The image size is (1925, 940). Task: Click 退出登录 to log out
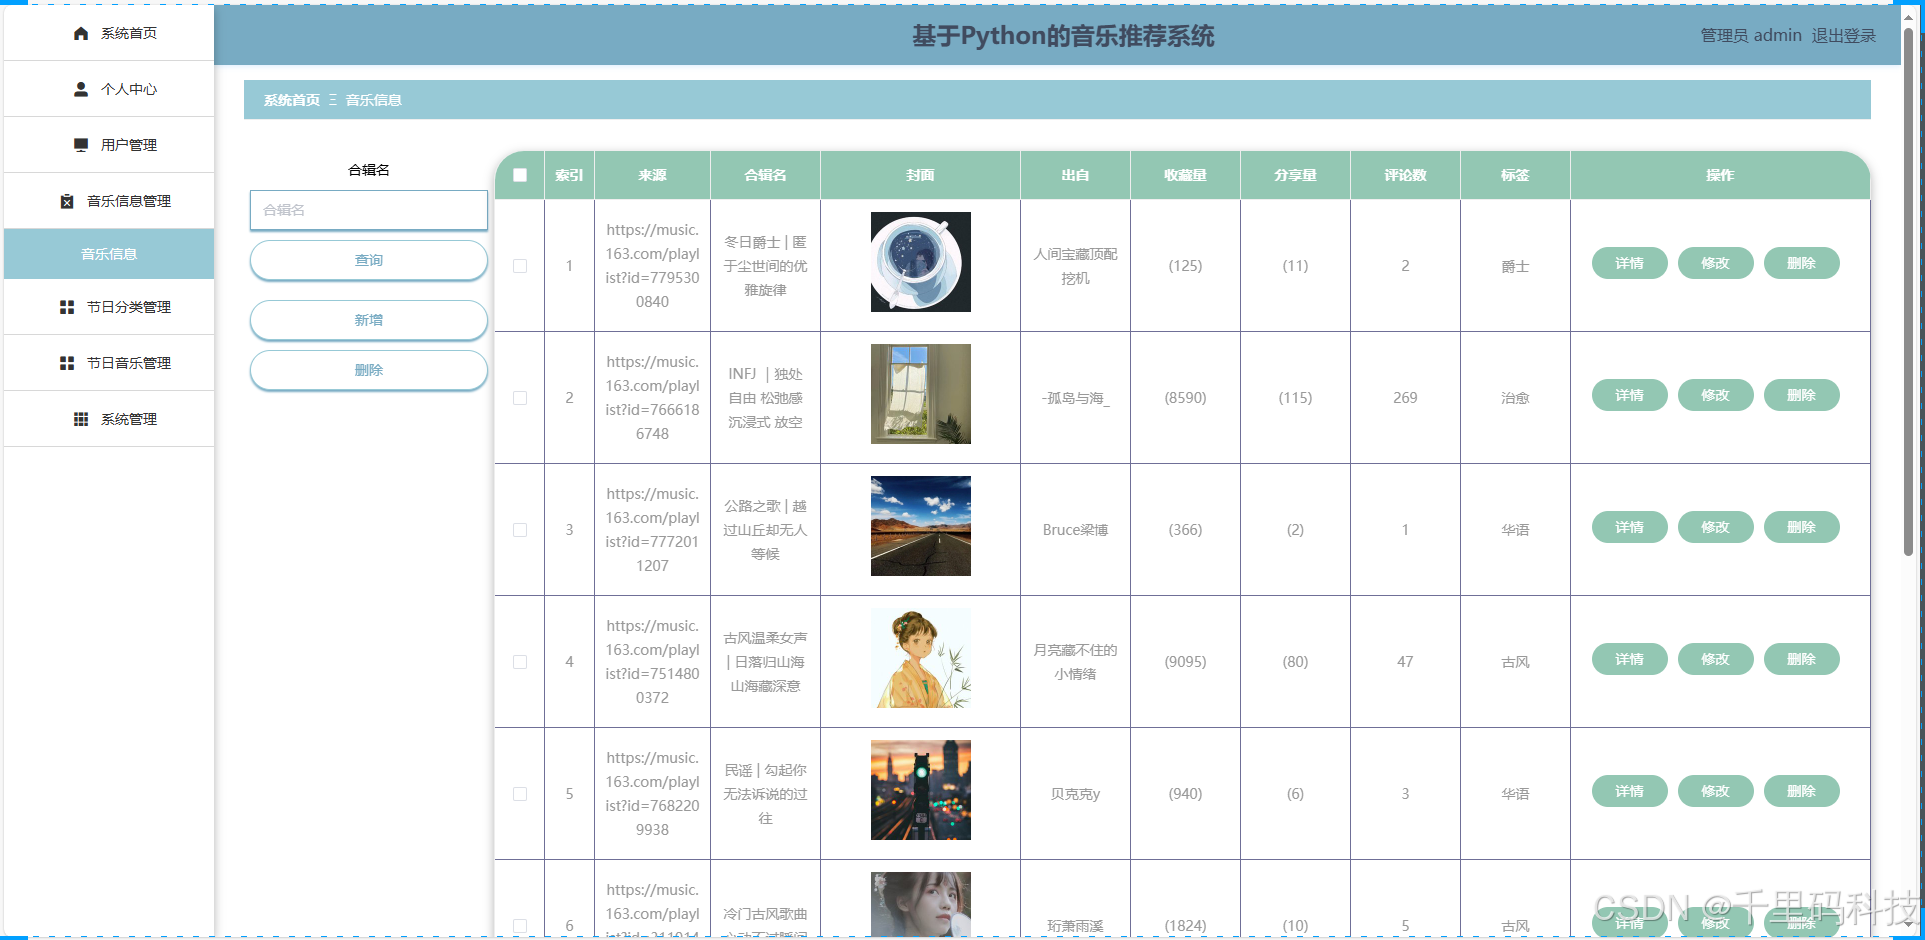click(1844, 36)
